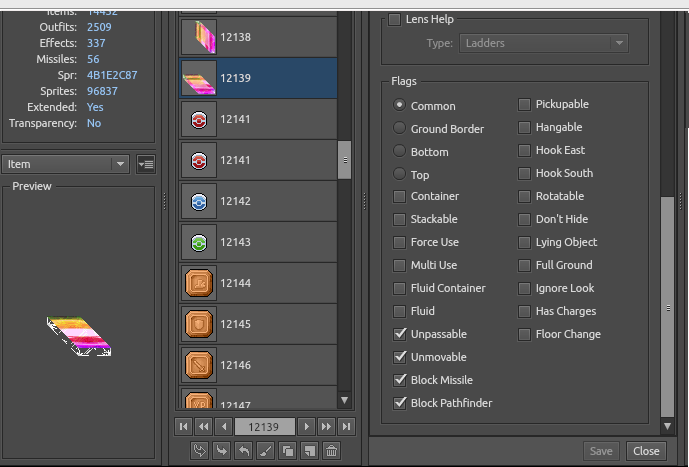Select the Ground Border radio button

click(399, 127)
